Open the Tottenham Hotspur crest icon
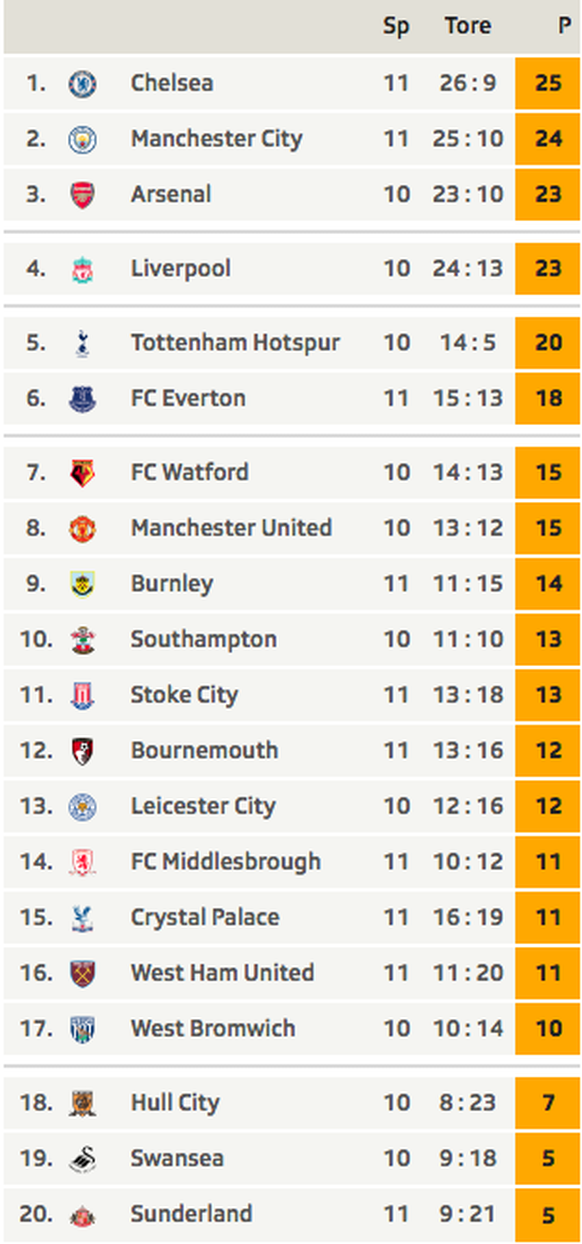The height and width of the screenshot is (1244, 582). click(82, 343)
